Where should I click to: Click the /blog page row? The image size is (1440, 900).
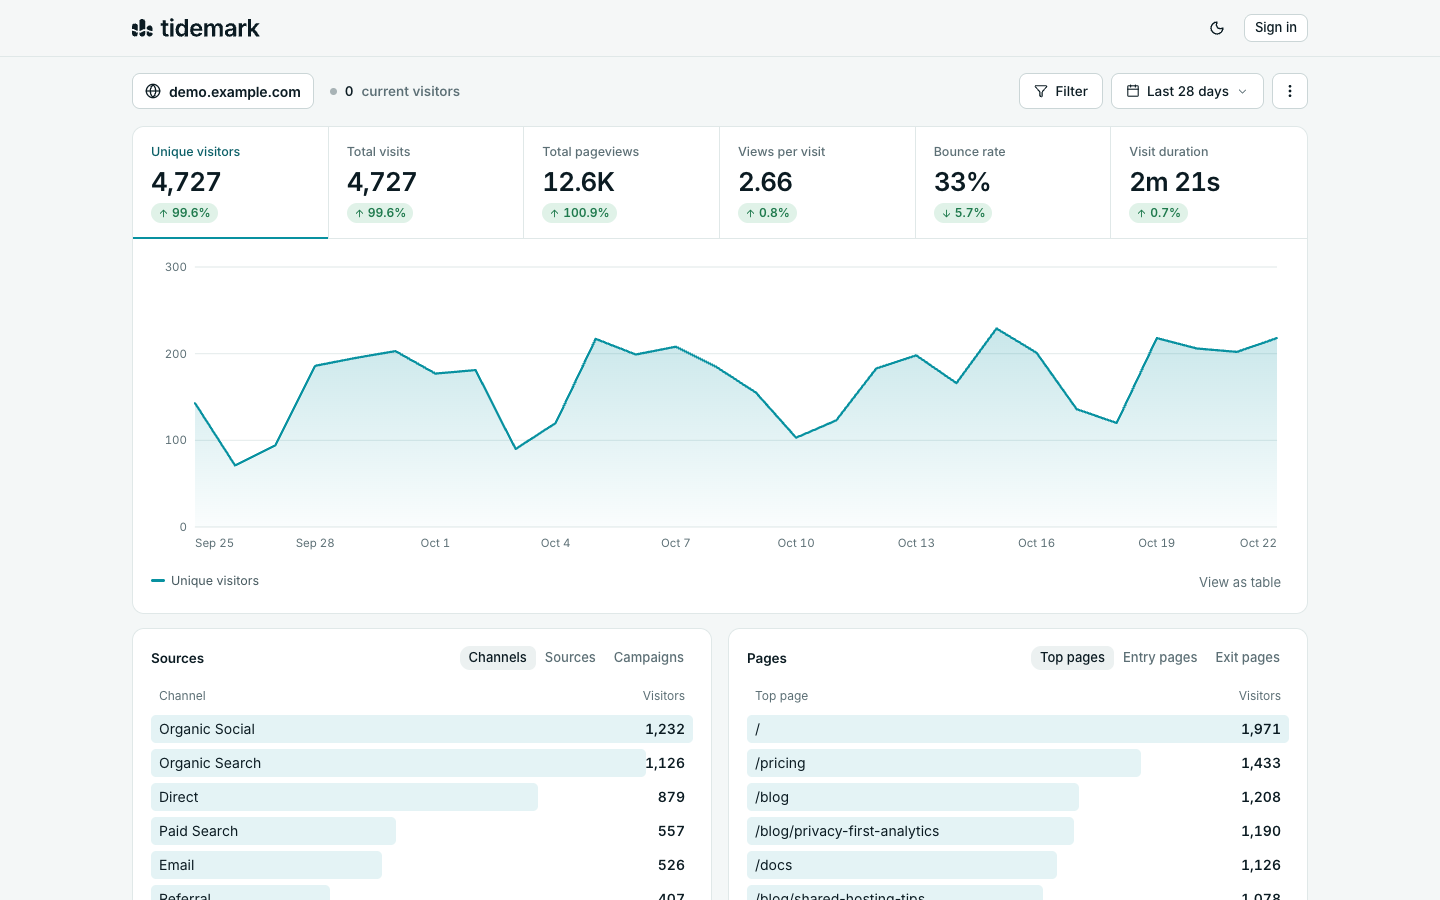click(x=1018, y=797)
